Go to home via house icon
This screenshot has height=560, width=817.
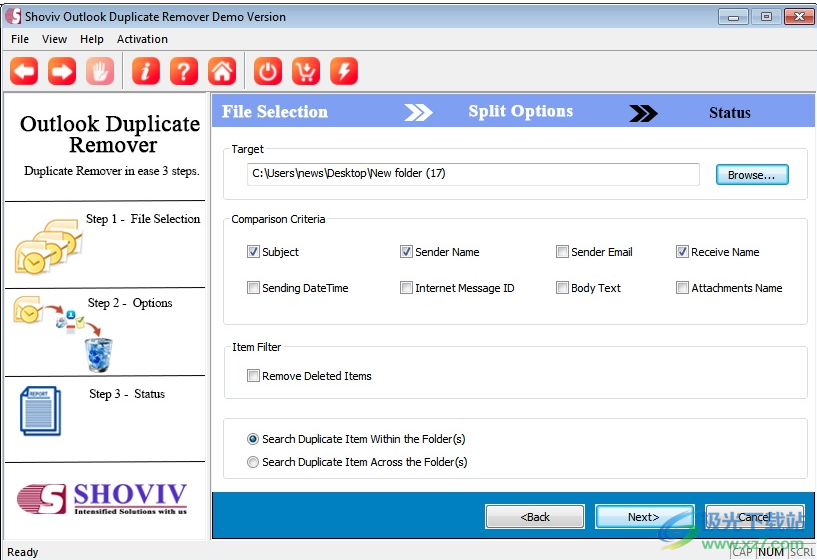222,71
